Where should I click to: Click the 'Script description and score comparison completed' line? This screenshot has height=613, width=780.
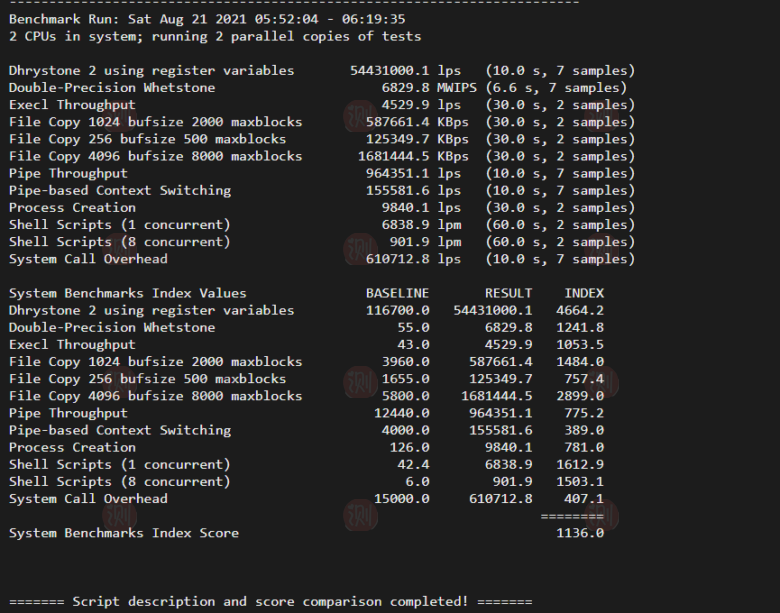click(x=271, y=602)
